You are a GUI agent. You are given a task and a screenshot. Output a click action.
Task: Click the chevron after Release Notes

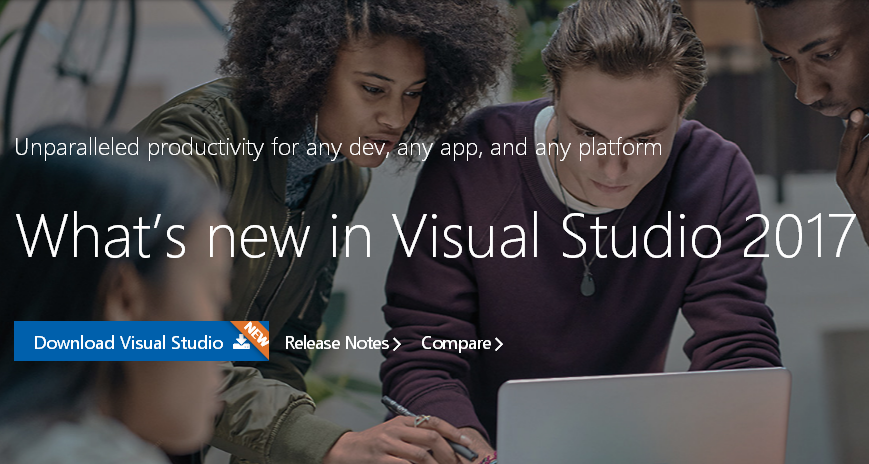[396, 344]
